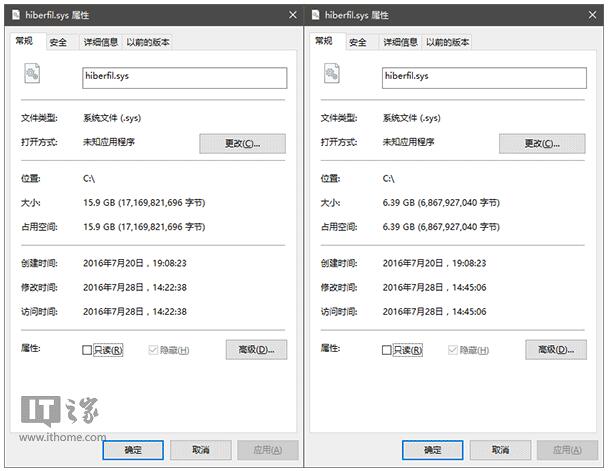Click the file icon in right window title bar
608x471 pixels.
(315, 15)
